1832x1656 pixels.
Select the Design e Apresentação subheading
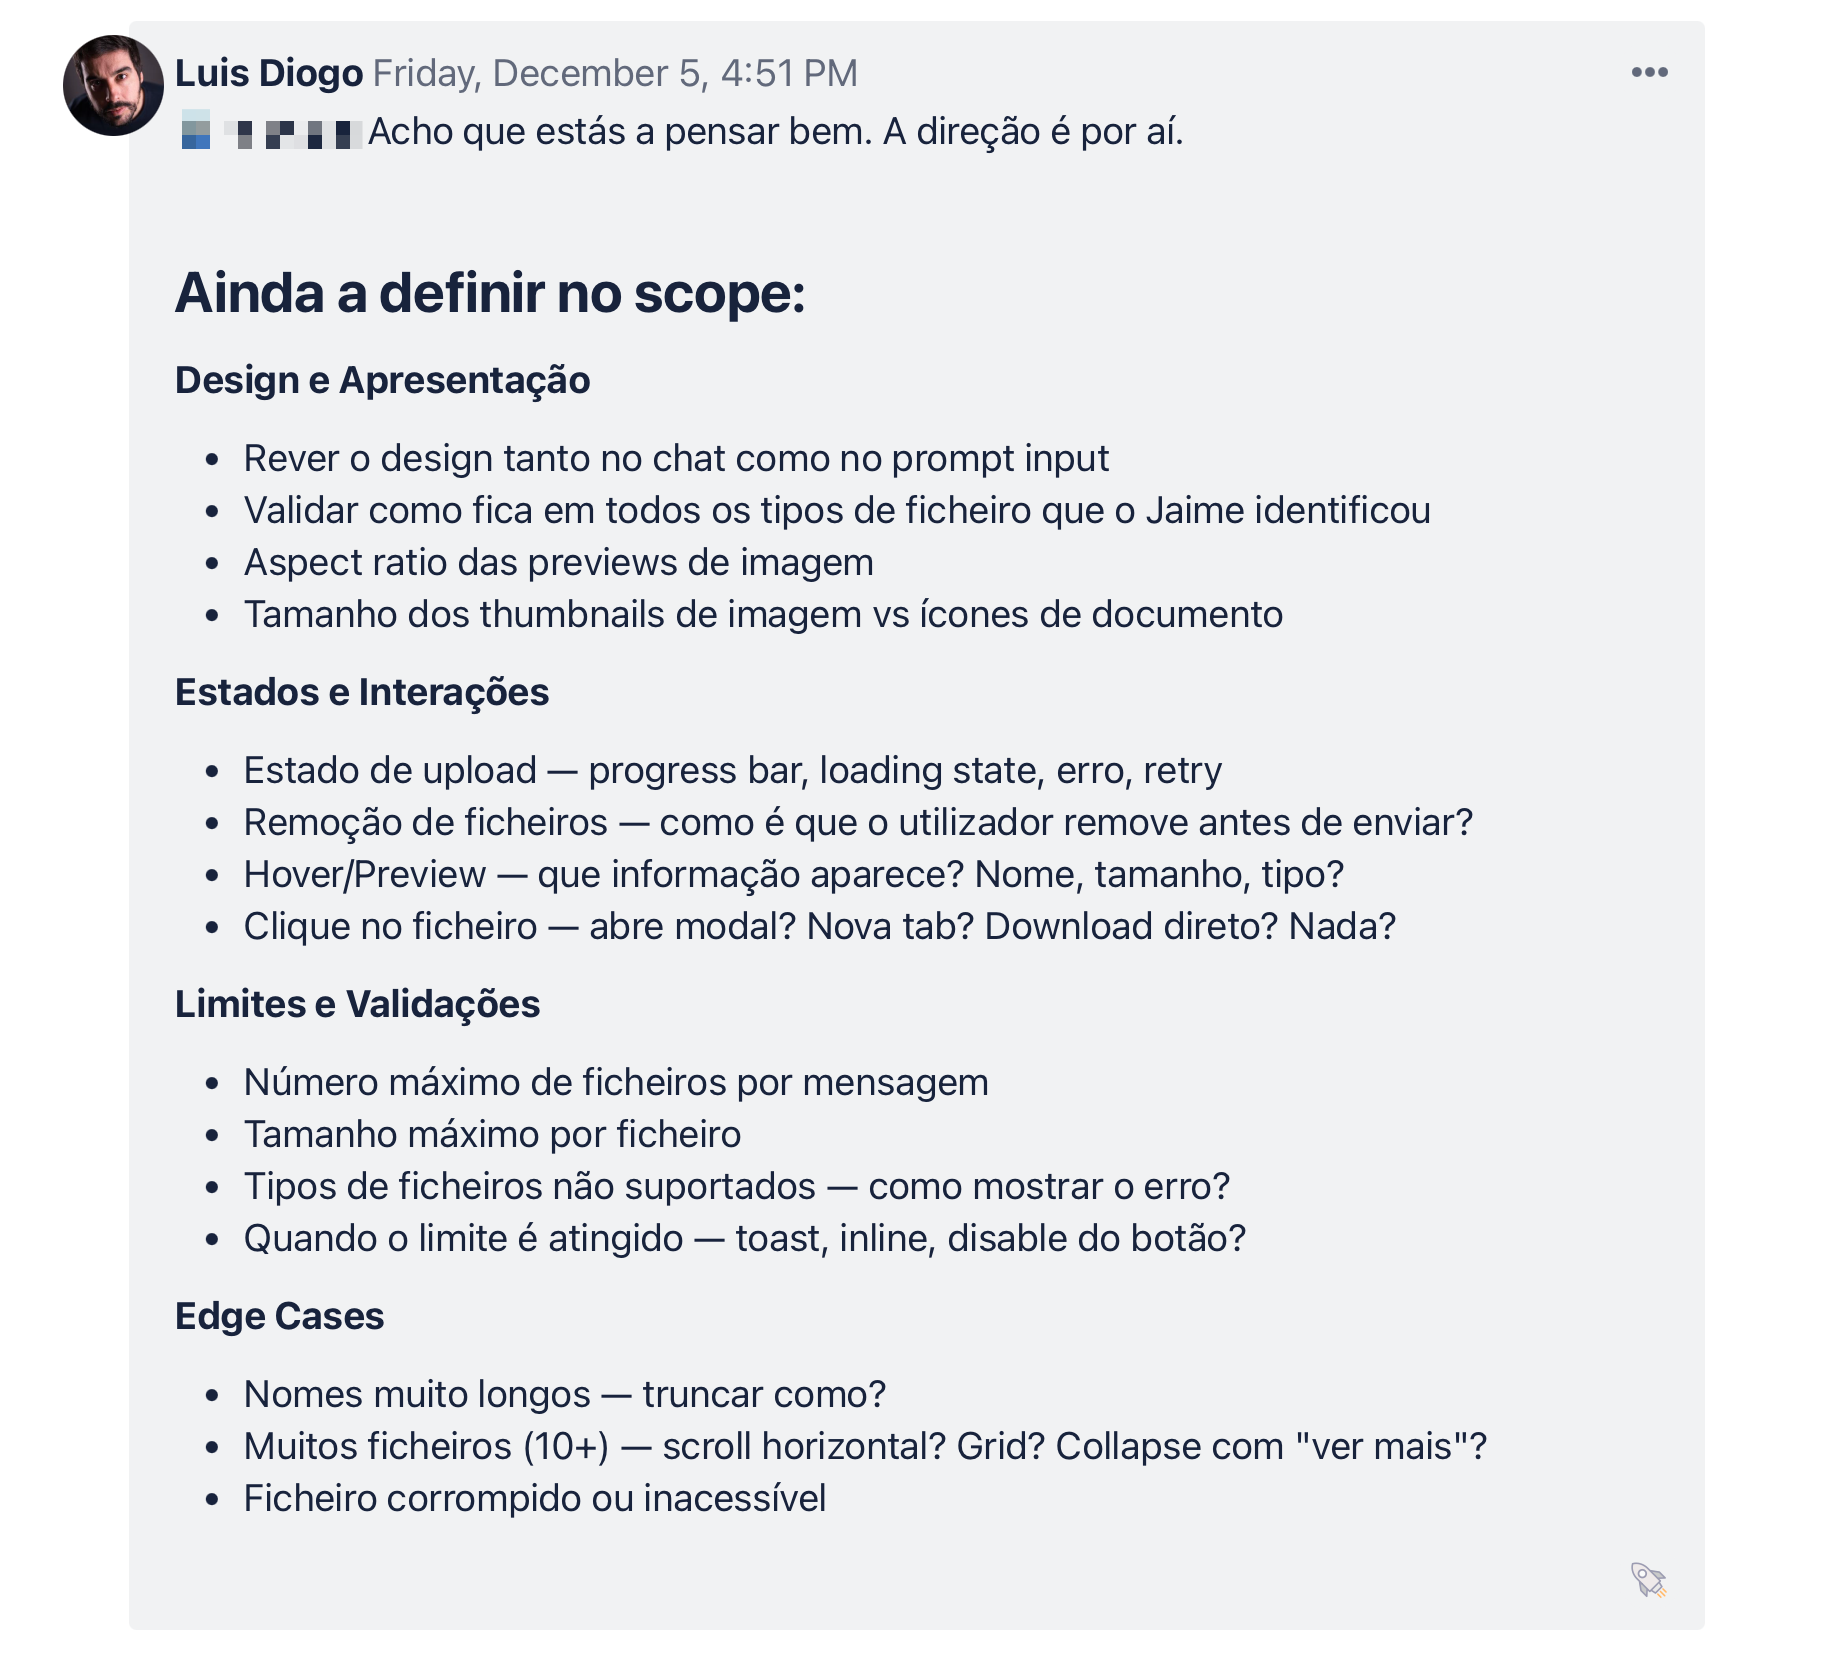382,380
